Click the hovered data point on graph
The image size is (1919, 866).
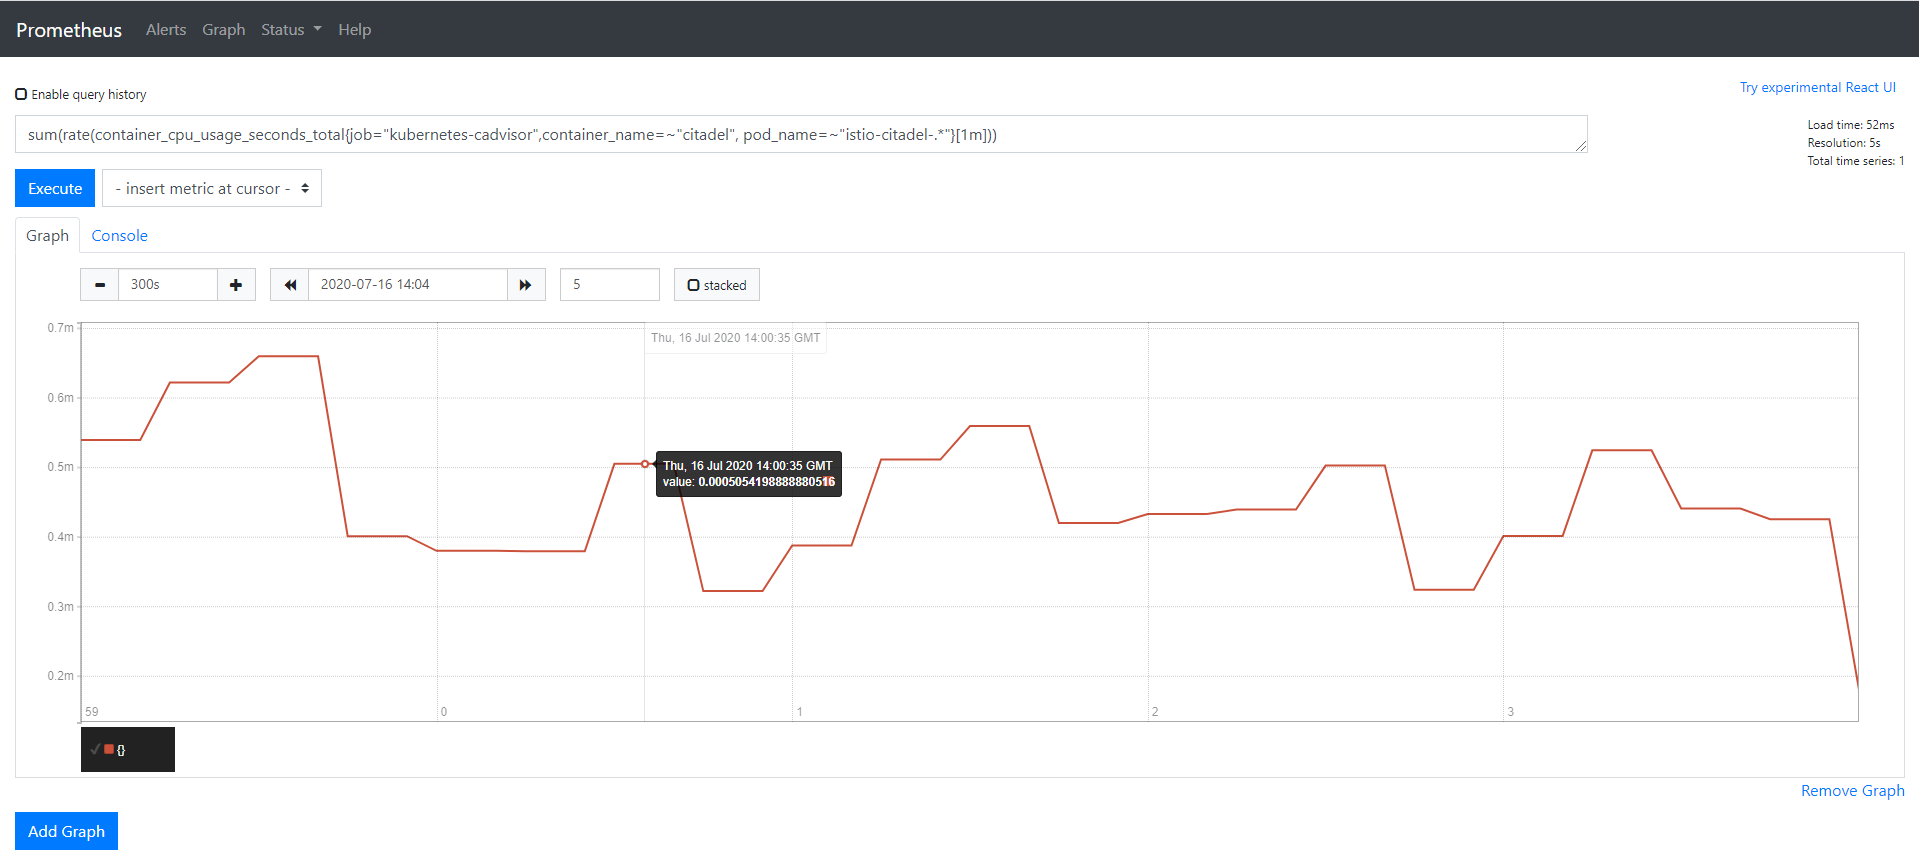(x=645, y=464)
